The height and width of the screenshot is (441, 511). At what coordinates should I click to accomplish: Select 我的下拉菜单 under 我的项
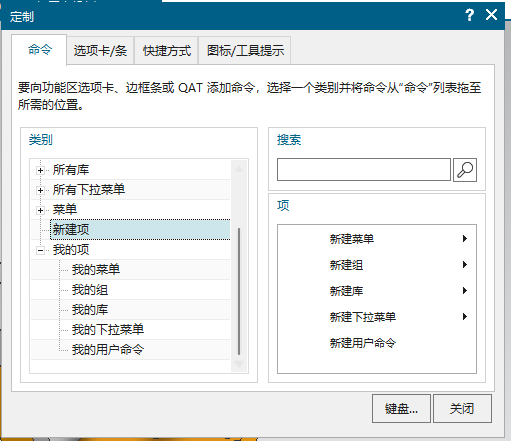(x=108, y=330)
